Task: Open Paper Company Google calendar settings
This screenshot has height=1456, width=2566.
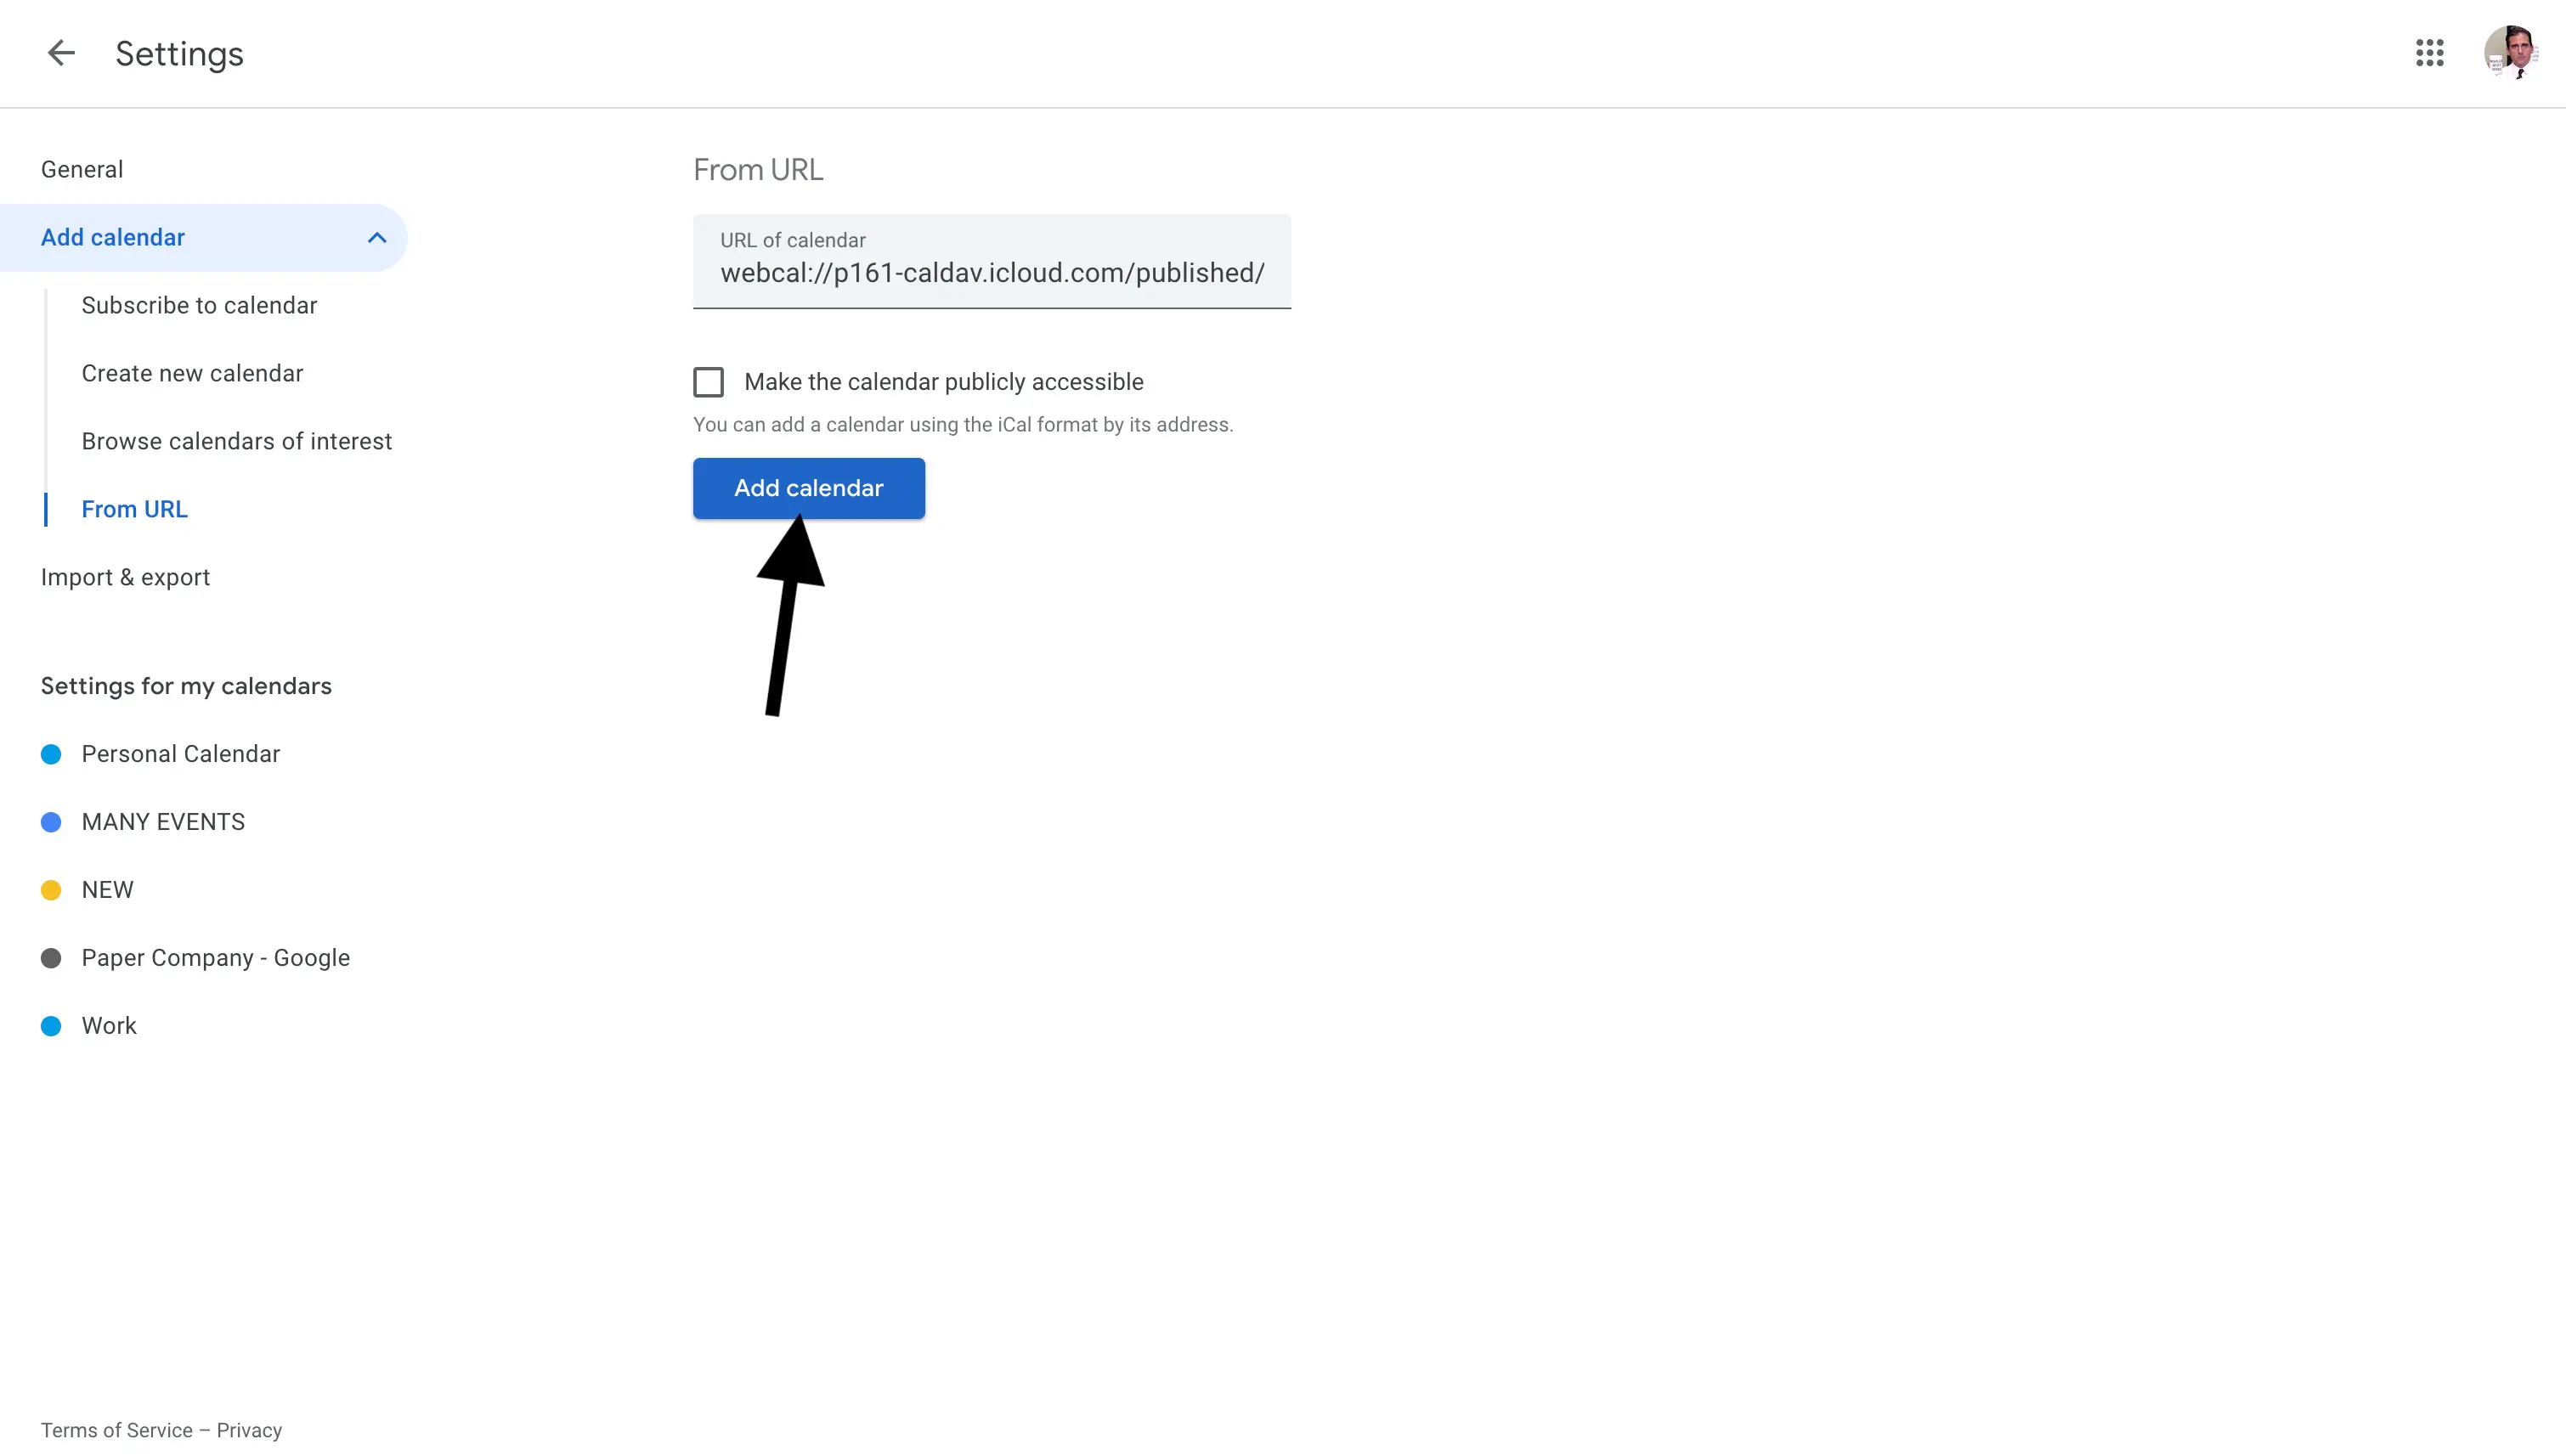Action: 215,957
